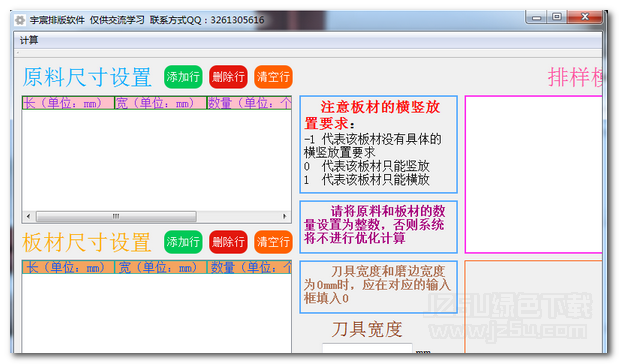Minimize the 宇宸排版软件 window

[536, 17]
